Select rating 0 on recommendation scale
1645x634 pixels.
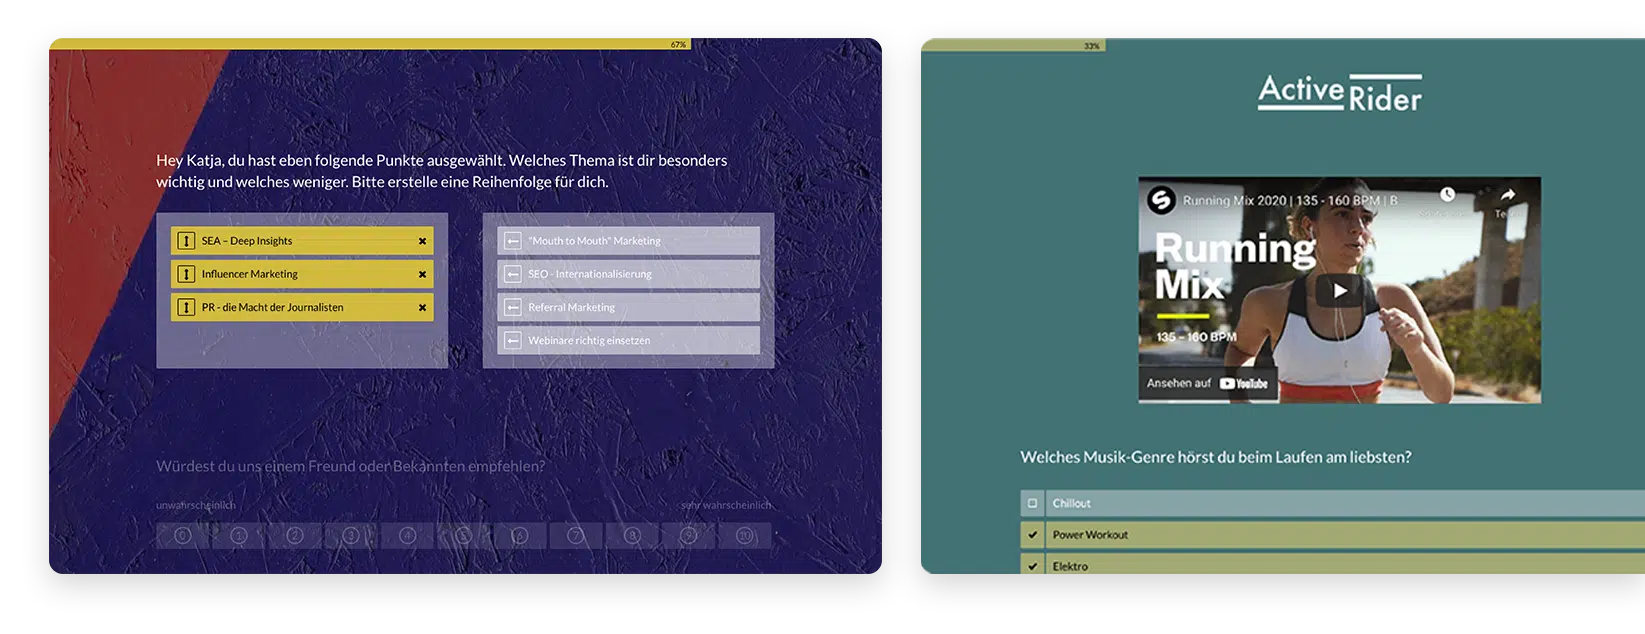[x=182, y=536]
